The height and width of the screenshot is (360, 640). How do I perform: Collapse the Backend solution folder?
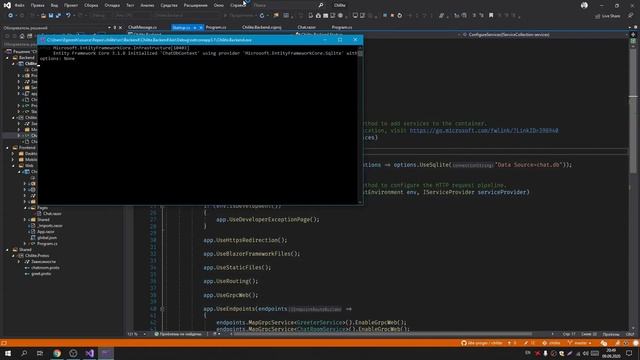click(x=7, y=58)
